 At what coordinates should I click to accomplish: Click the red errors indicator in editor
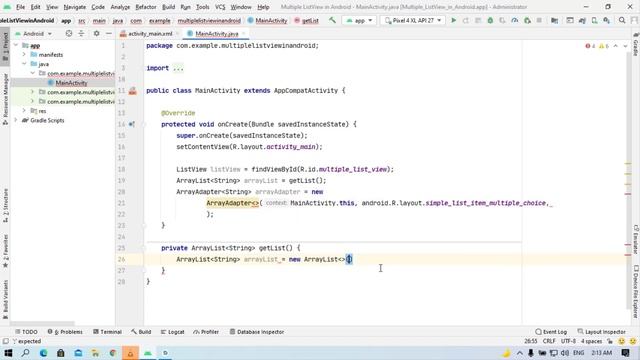click(x=590, y=46)
